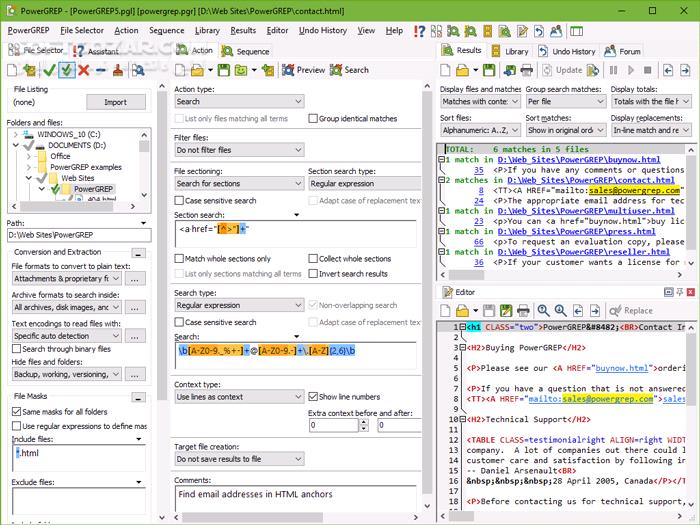Switch to the Sequence tab
700x525 pixels.
(x=245, y=51)
